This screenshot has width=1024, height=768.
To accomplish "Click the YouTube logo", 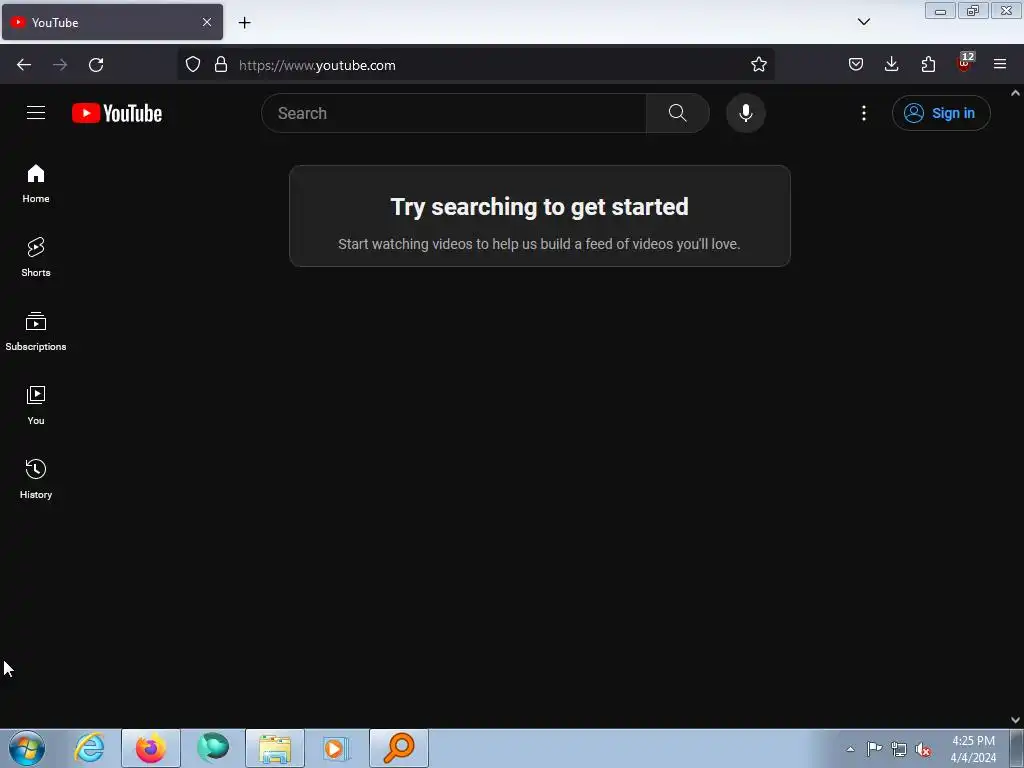I will tap(117, 113).
